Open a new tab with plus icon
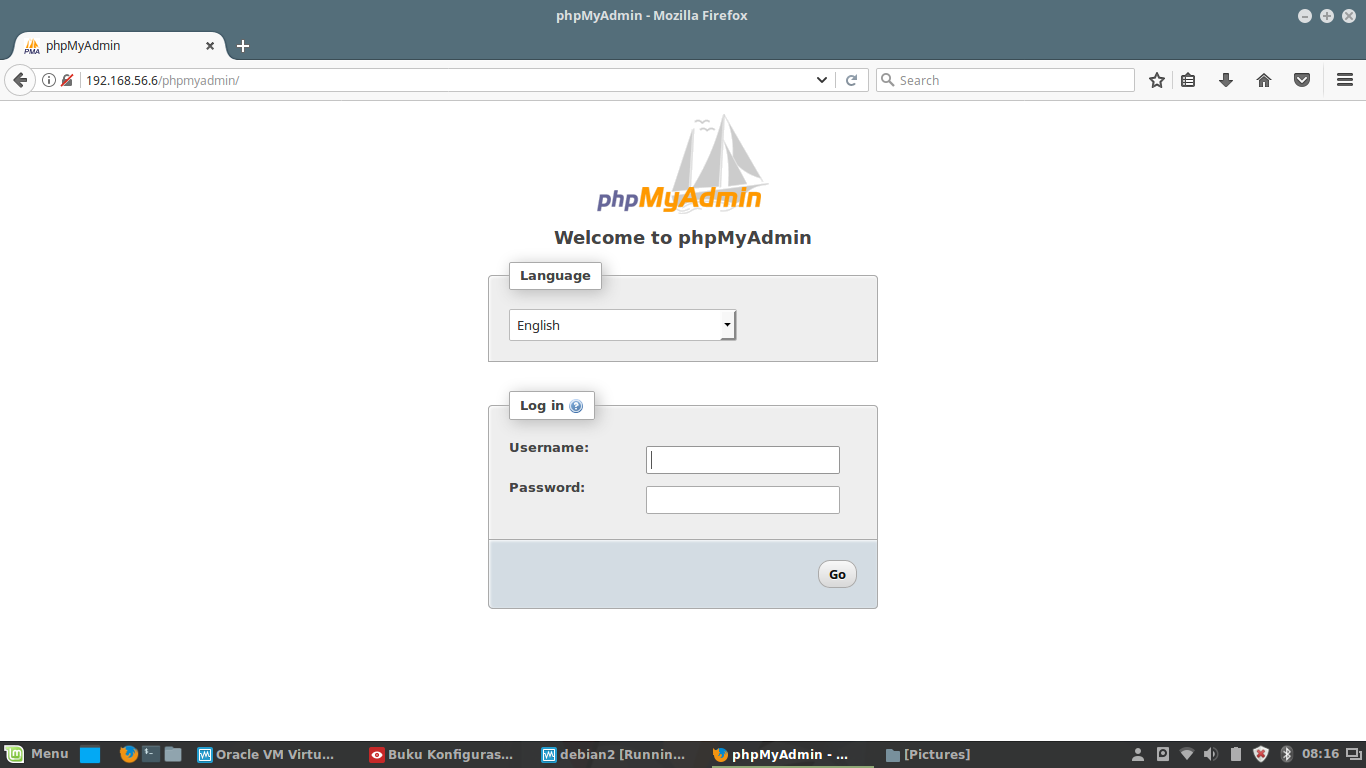This screenshot has height=768, width=1366. click(x=243, y=46)
